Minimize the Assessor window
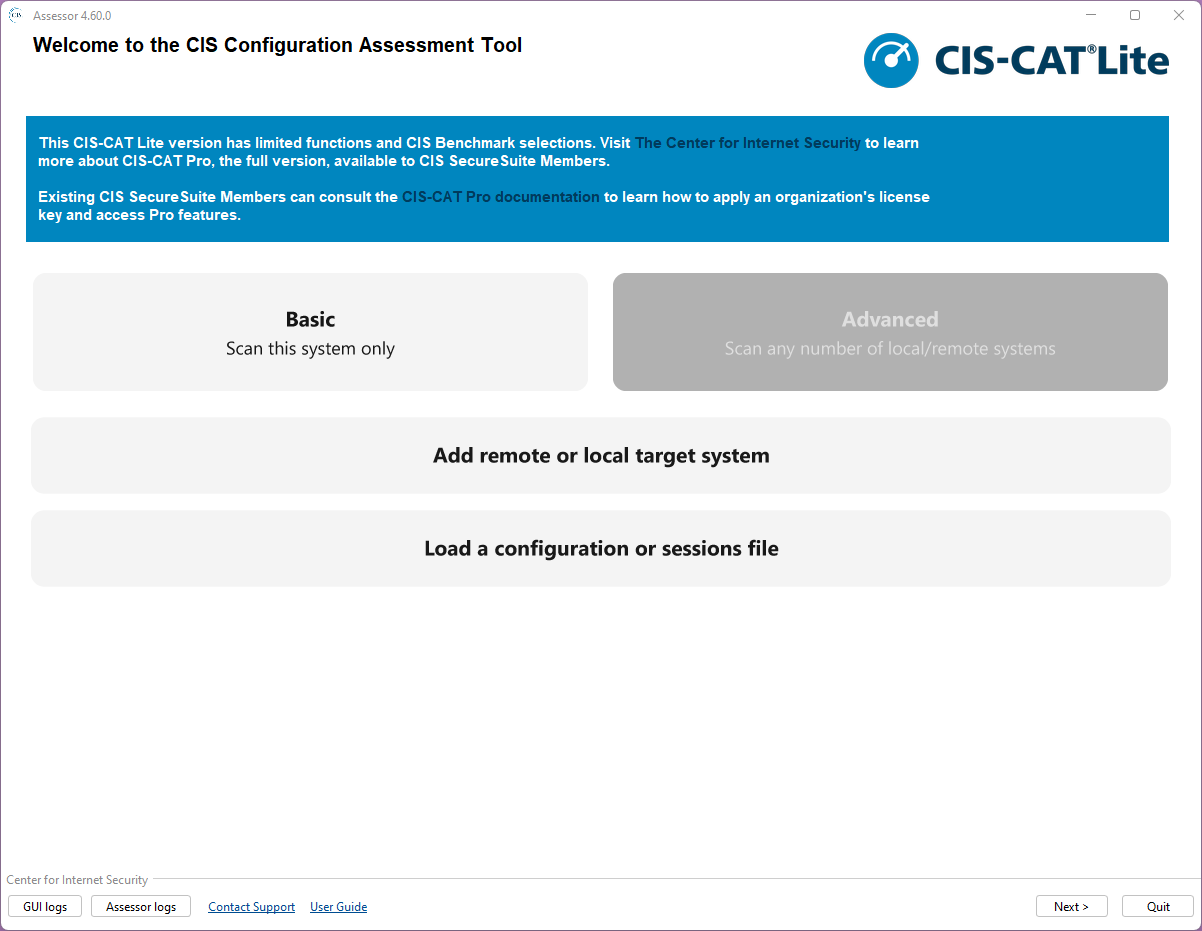The height and width of the screenshot is (931, 1202). pyautogui.click(x=1090, y=15)
